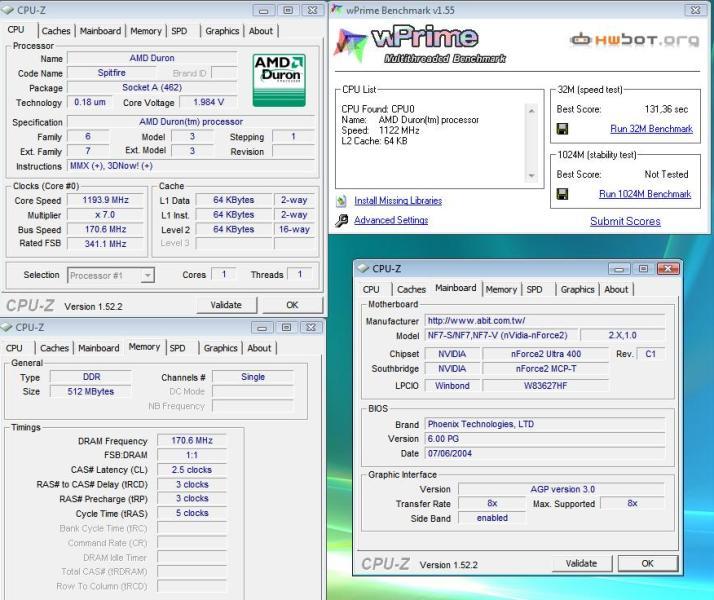The width and height of the screenshot is (714, 600).
Task: Click the Level 2 cache size 64 KBytes
Action: (234, 229)
